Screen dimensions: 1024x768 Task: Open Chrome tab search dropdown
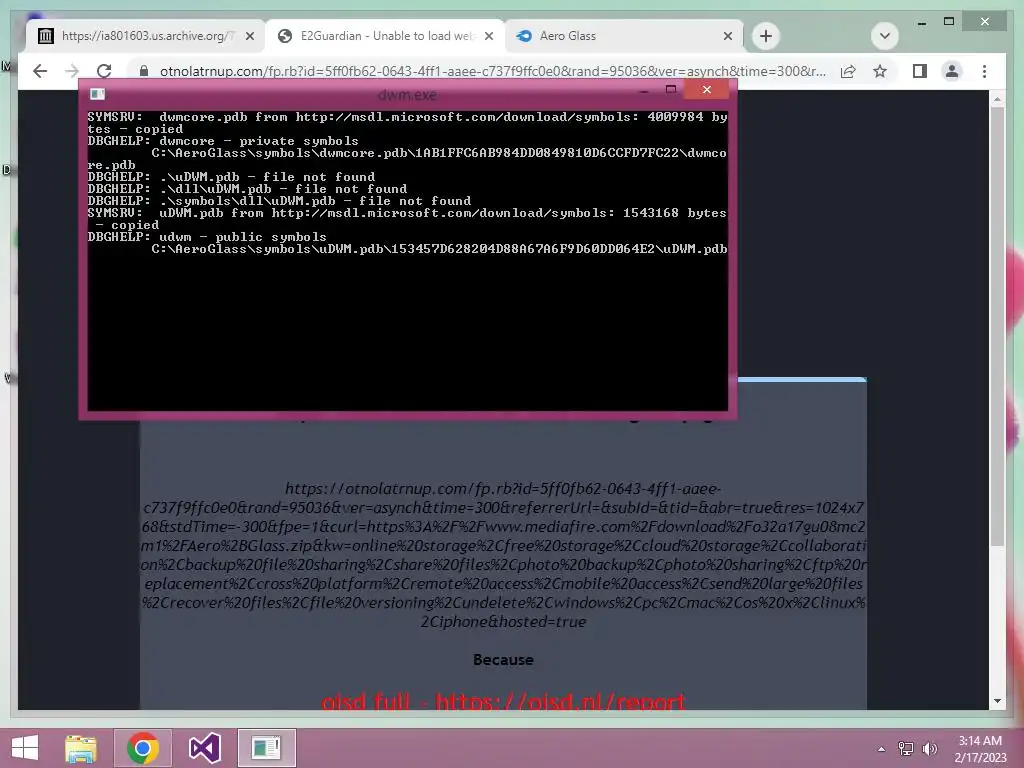[885, 36]
